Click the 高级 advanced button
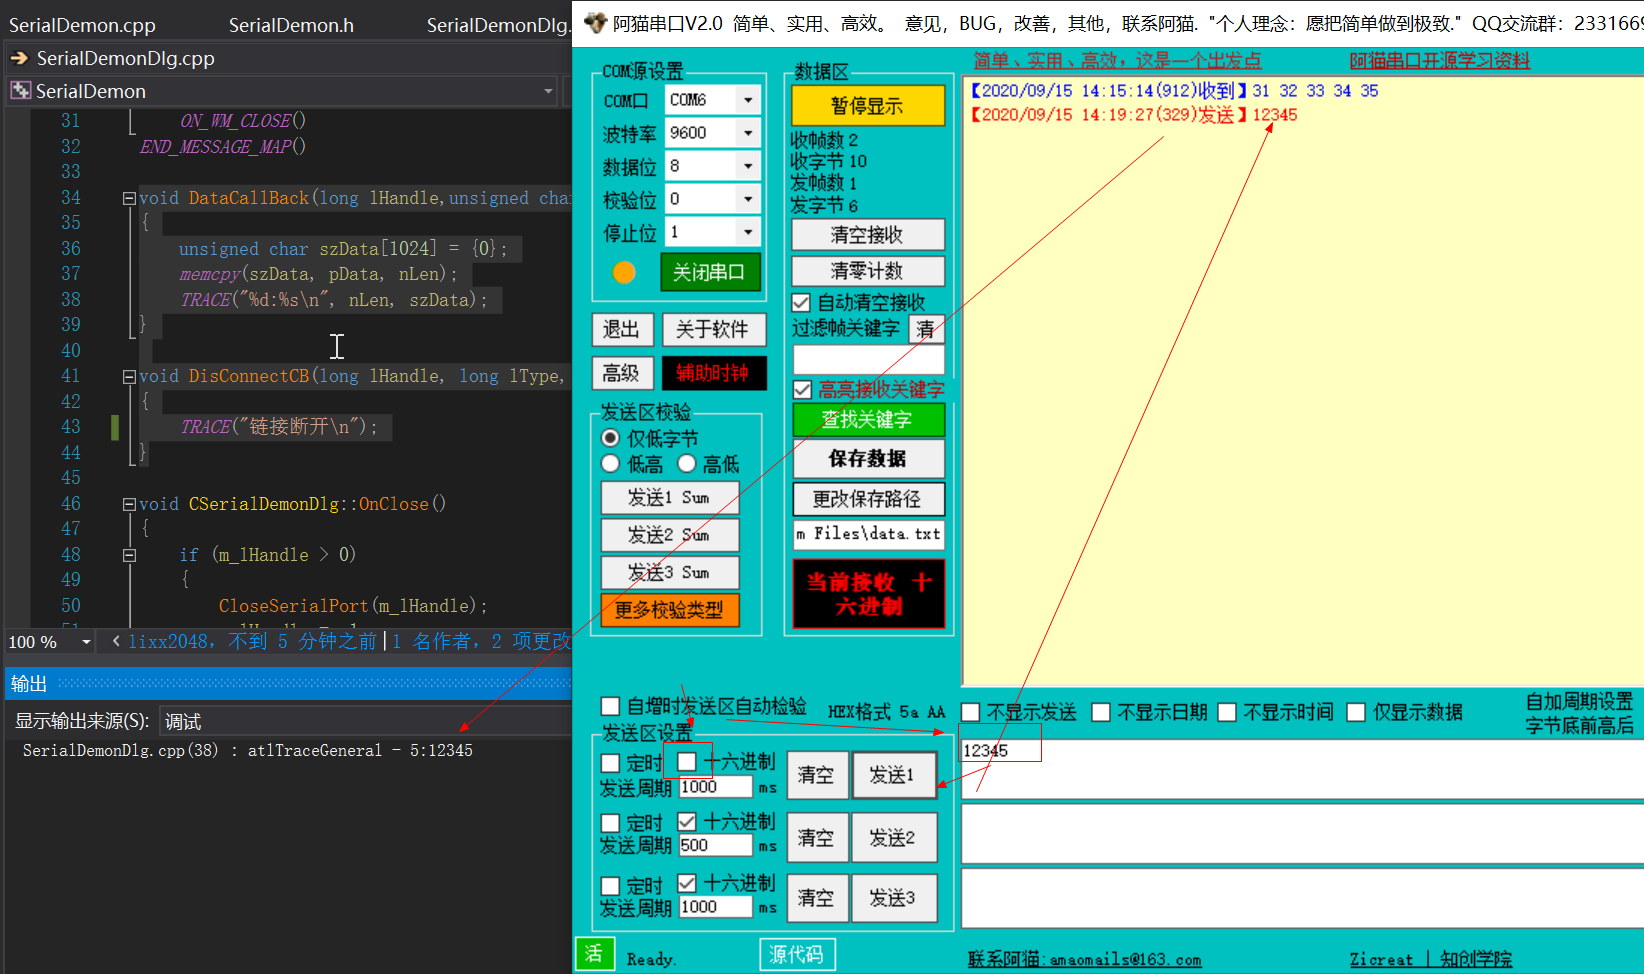 click(623, 373)
